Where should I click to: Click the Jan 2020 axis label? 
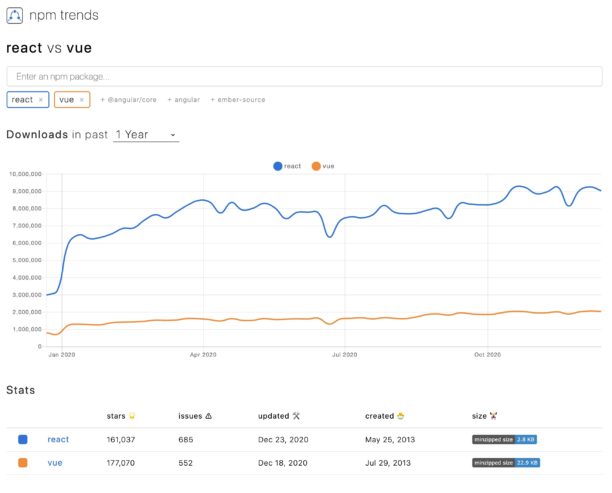62,355
